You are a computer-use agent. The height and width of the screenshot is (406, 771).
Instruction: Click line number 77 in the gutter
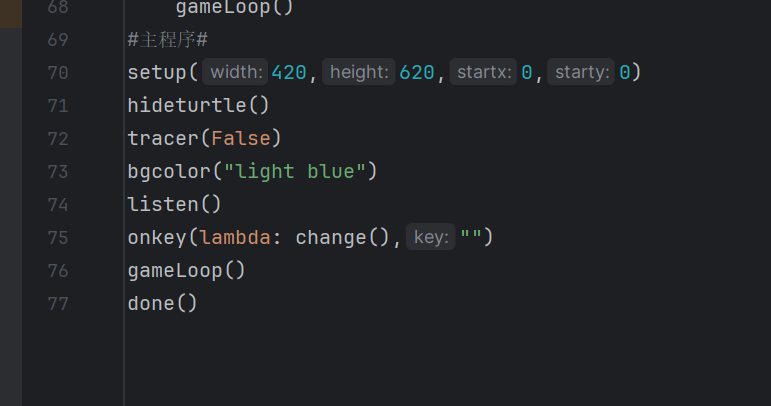[x=58, y=304]
